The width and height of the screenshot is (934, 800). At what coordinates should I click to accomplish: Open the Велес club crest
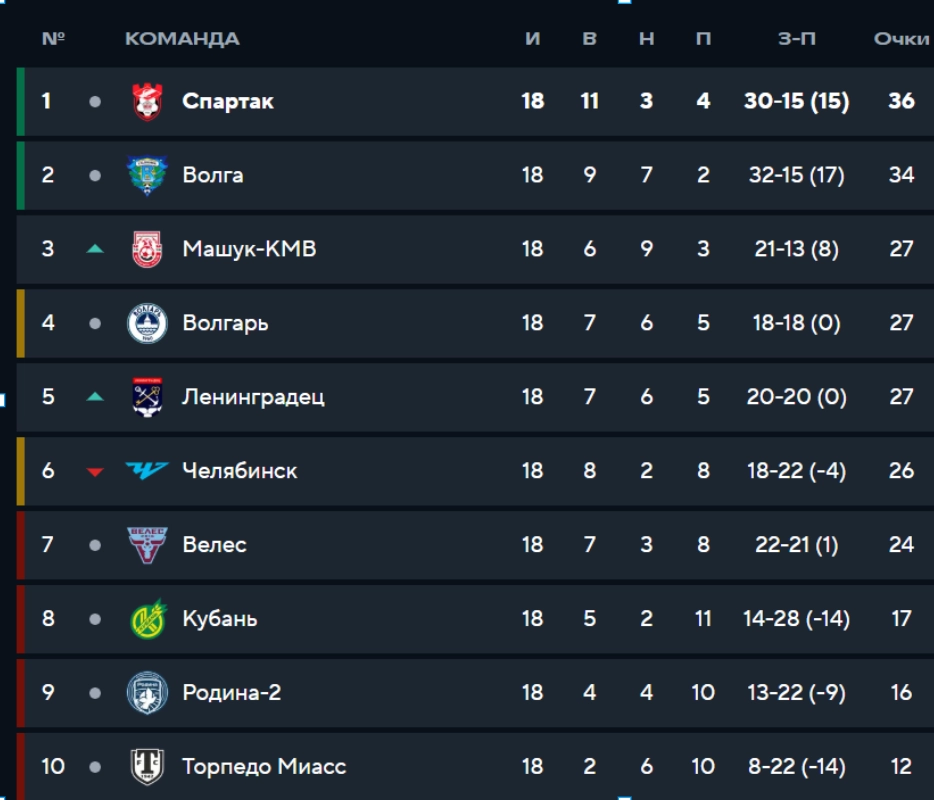click(147, 545)
